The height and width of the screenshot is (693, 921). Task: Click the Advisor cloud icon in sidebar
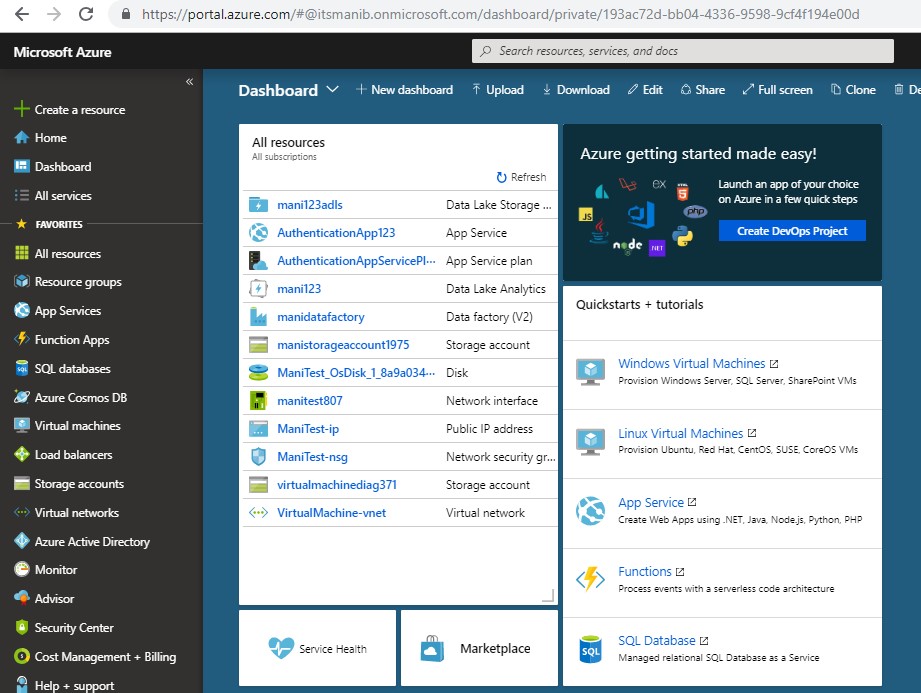(x=22, y=598)
